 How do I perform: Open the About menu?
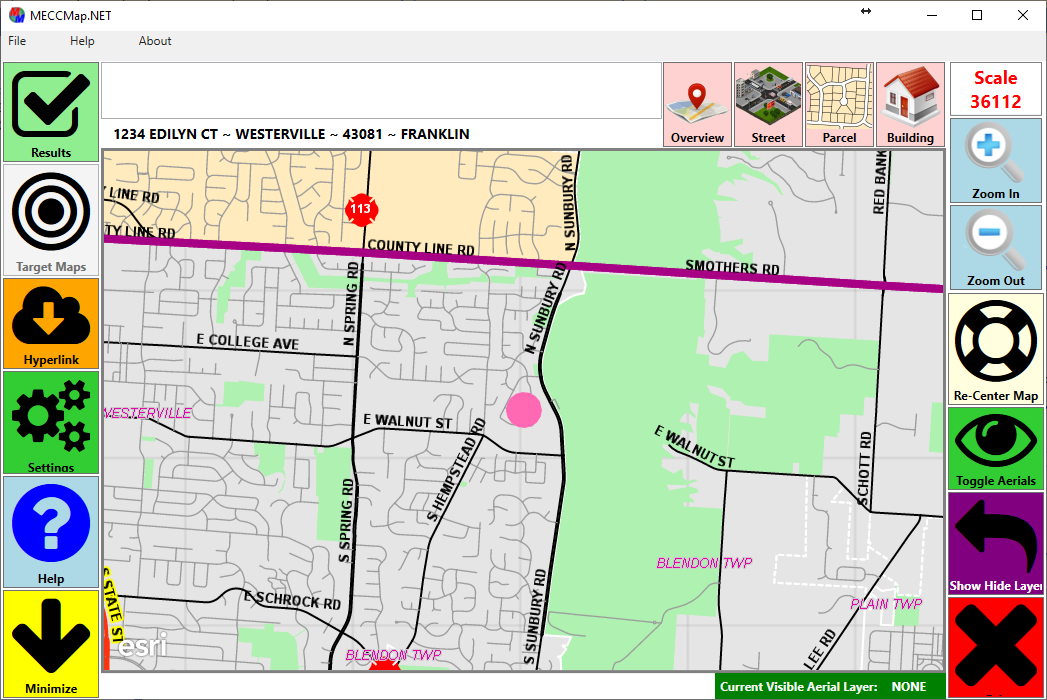(155, 41)
